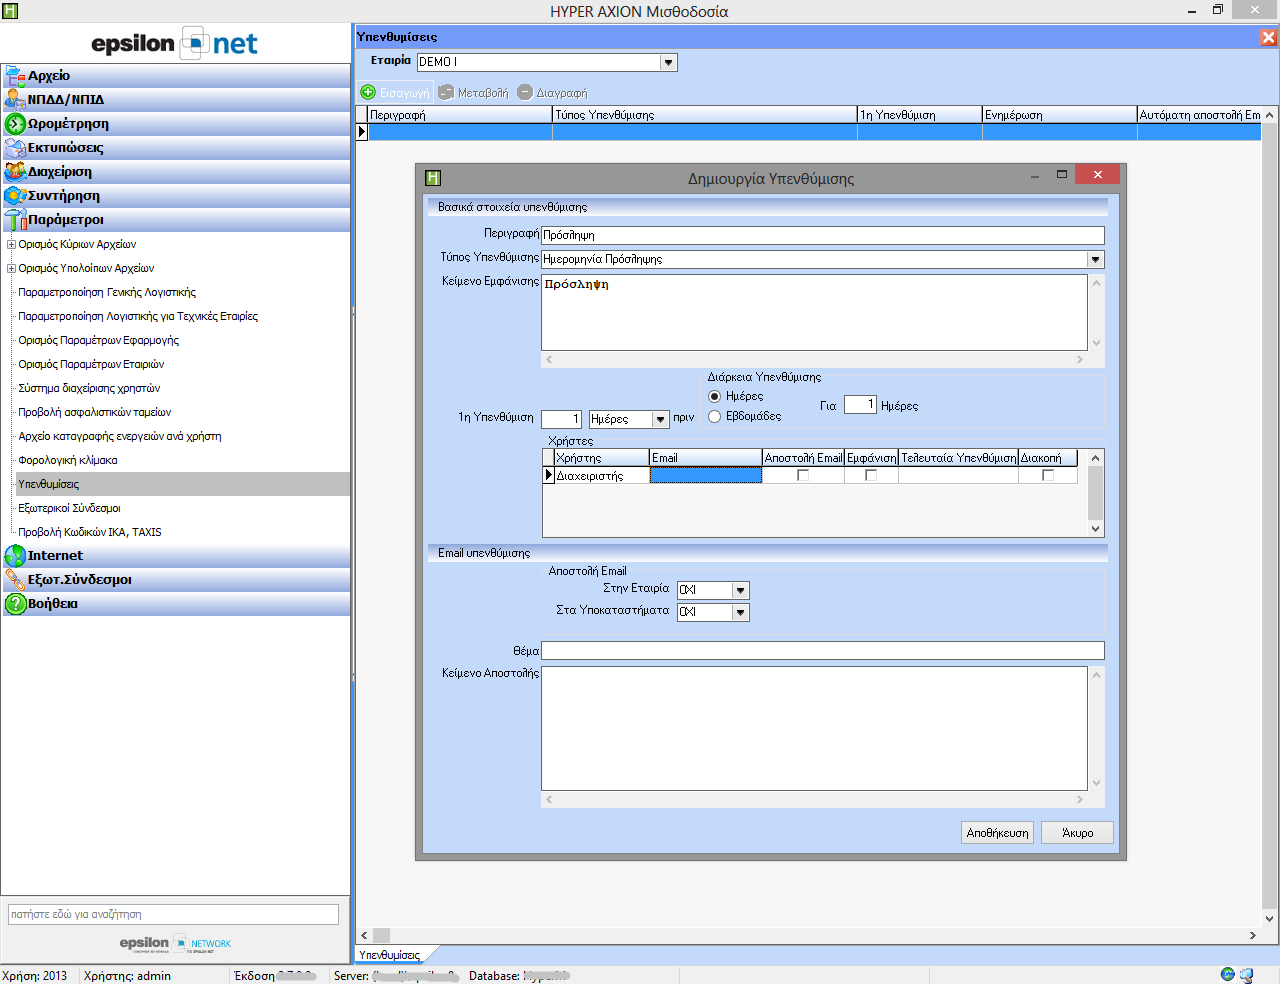Image resolution: width=1280 pixels, height=984 pixels.
Task: Open the Εκτυπώσεις section icon
Action: tap(14, 148)
